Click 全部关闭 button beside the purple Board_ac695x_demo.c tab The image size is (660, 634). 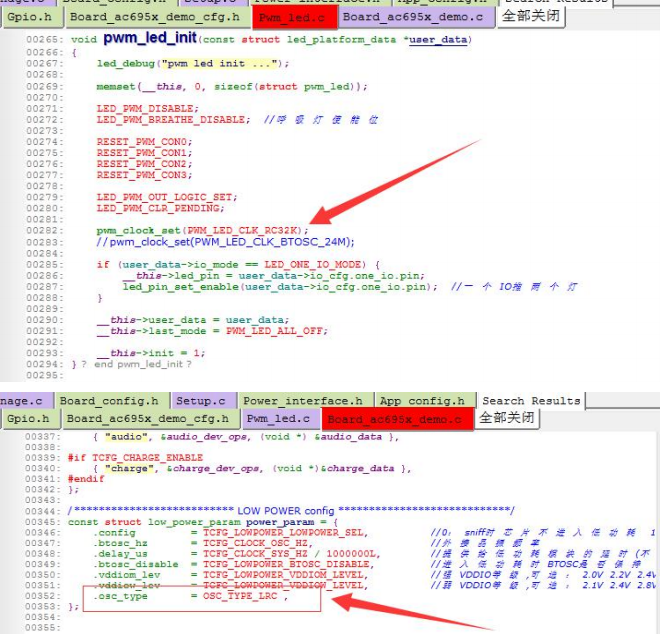pos(531,16)
